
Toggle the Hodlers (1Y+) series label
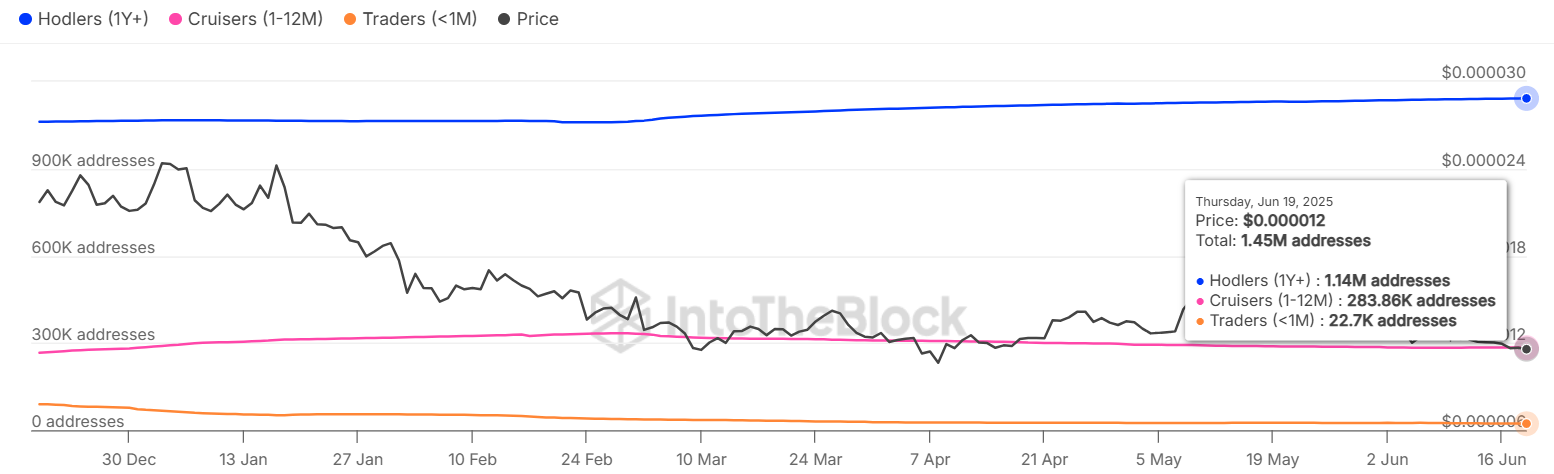(93, 19)
